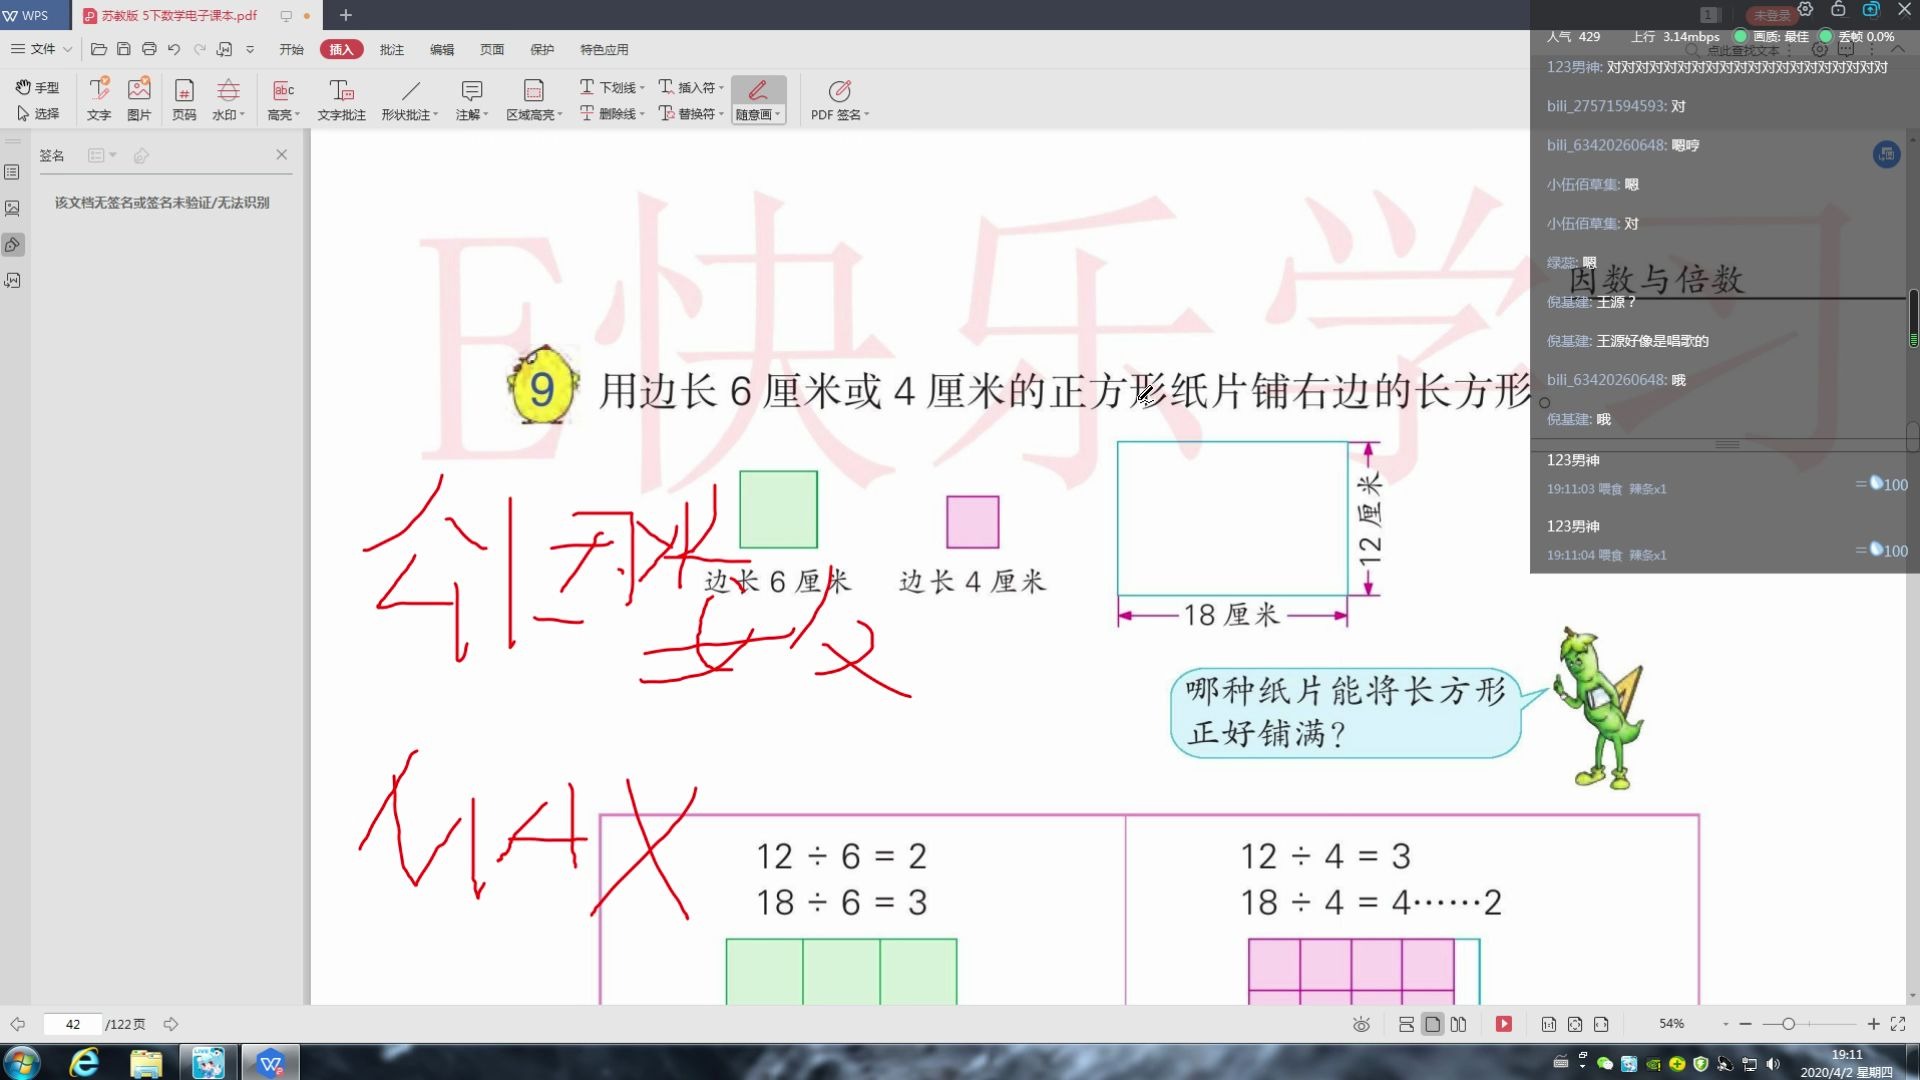Select the 文字批注 text annotation tool

click(x=342, y=97)
